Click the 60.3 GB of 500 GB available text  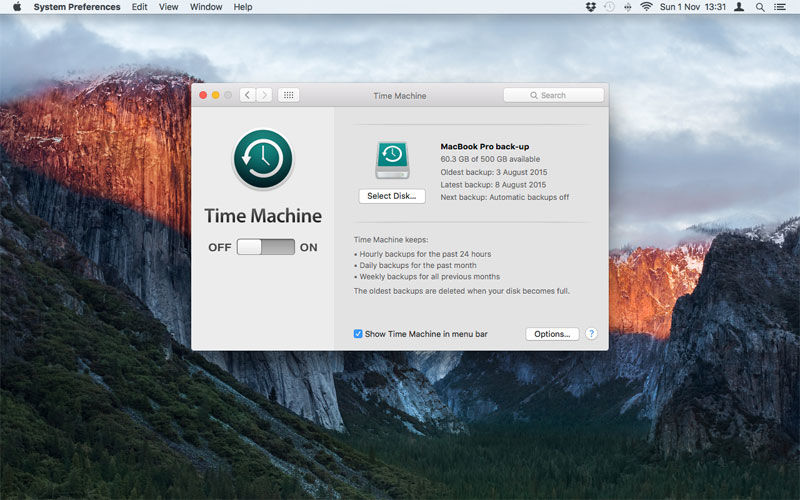click(x=490, y=159)
